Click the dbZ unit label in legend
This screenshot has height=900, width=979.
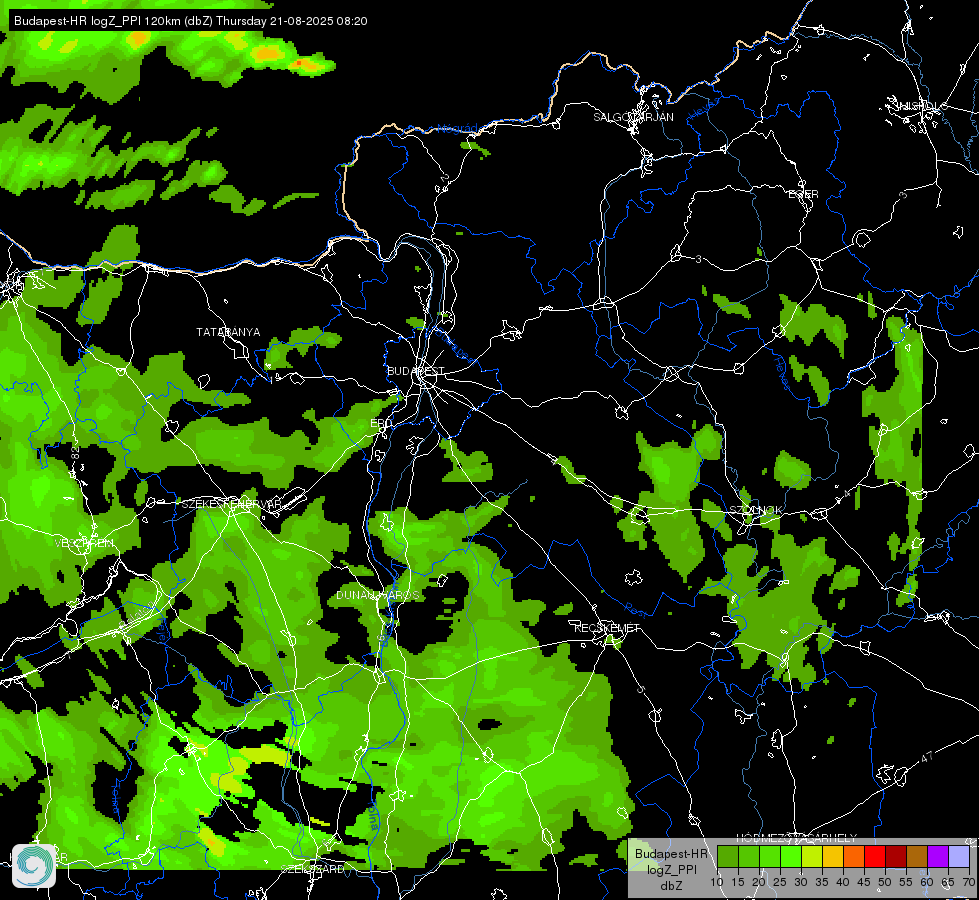point(671,886)
